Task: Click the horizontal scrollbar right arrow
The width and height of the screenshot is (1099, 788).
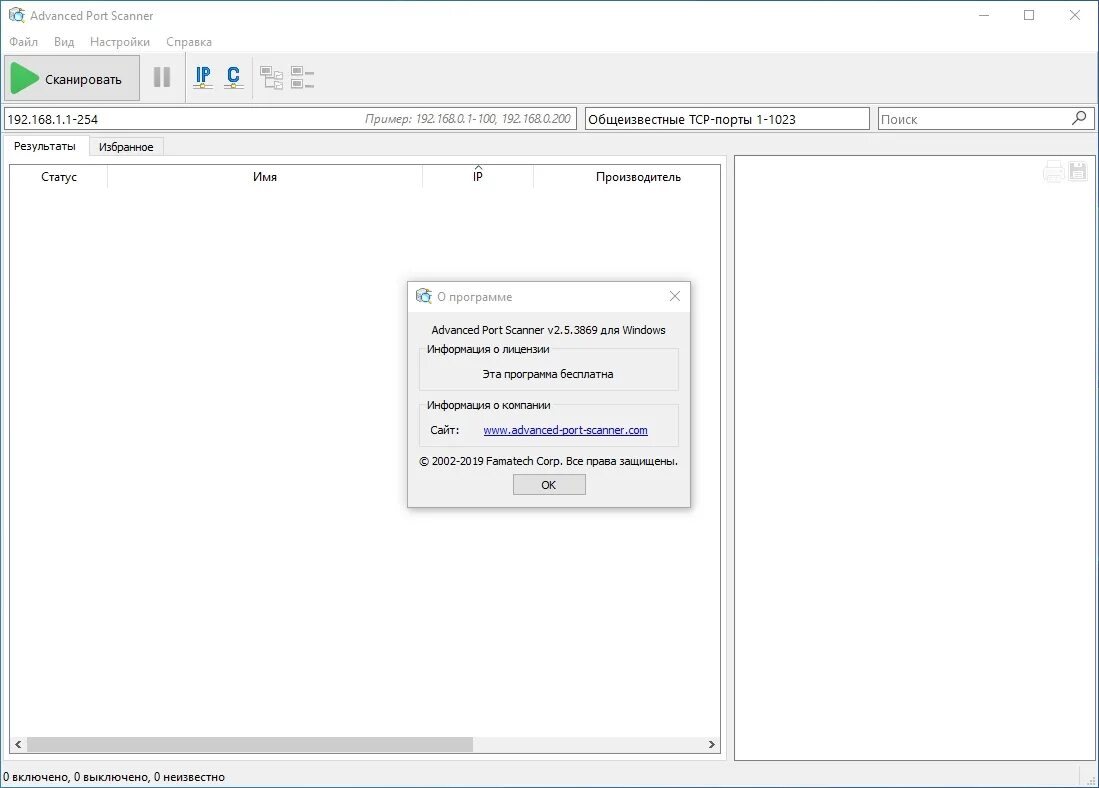Action: [x=711, y=745]
